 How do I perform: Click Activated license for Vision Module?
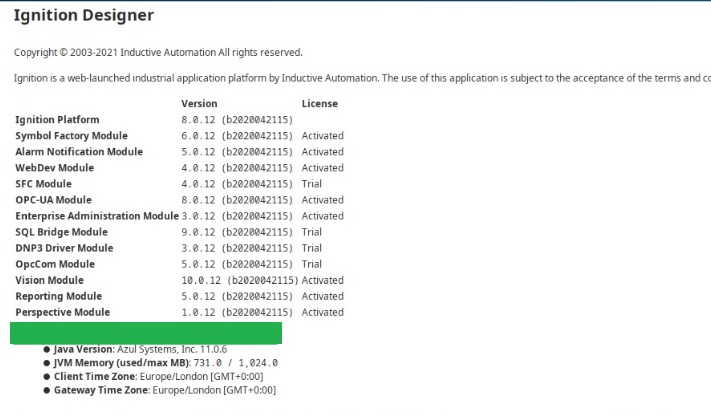click(323, 281)
